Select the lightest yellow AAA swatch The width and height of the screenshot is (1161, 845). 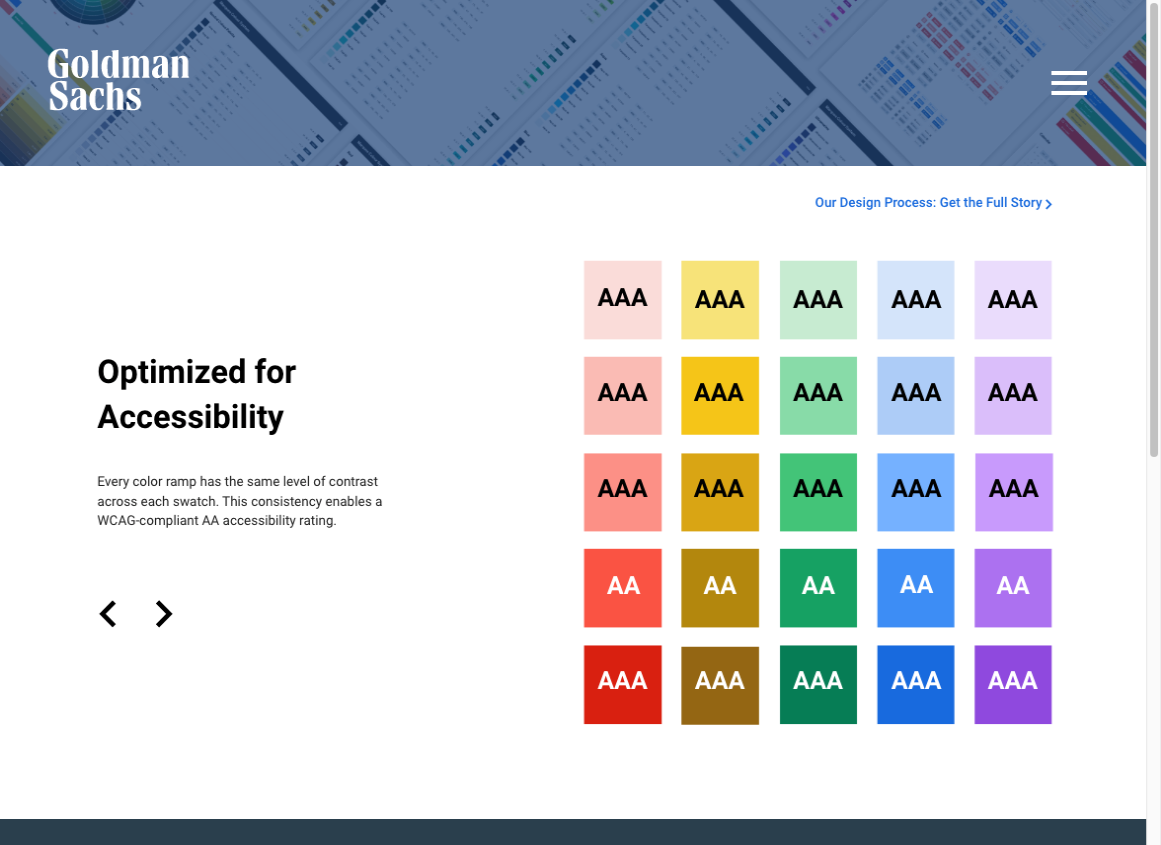[720, 300]
